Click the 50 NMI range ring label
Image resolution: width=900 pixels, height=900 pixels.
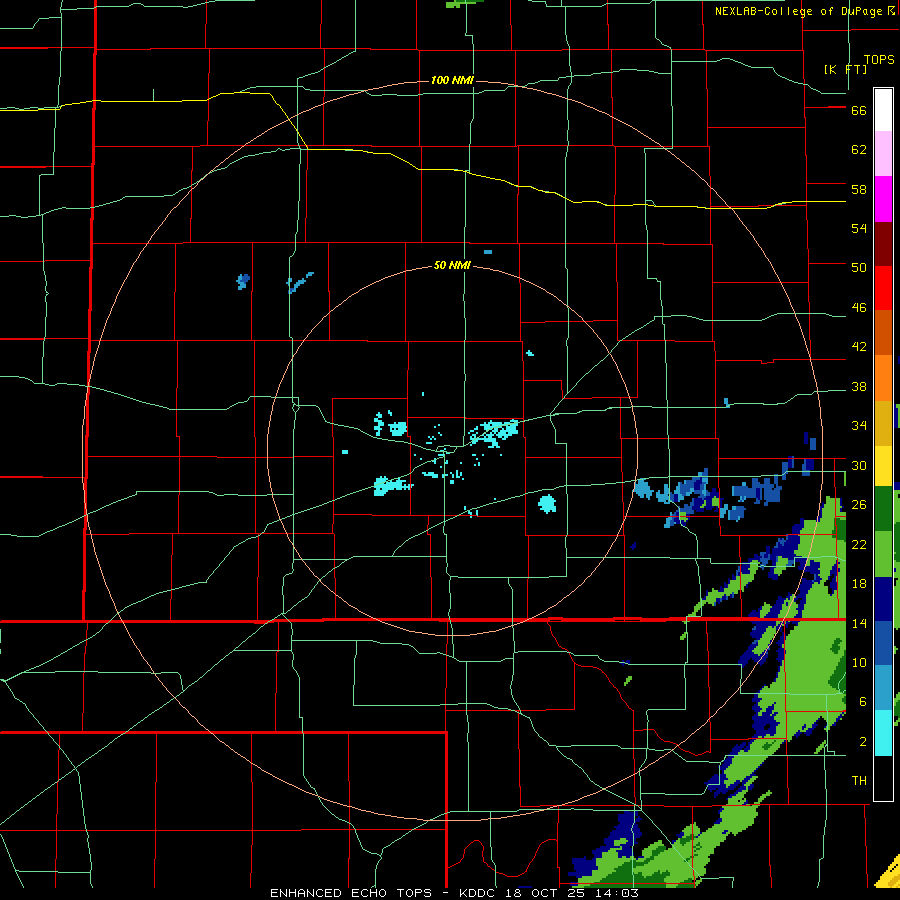(452, 265)
